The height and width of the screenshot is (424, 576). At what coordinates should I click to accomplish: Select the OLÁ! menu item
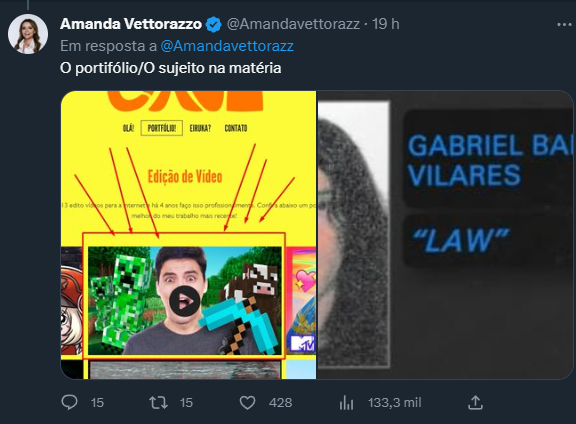pyautogui.click(x=128, y=128)
